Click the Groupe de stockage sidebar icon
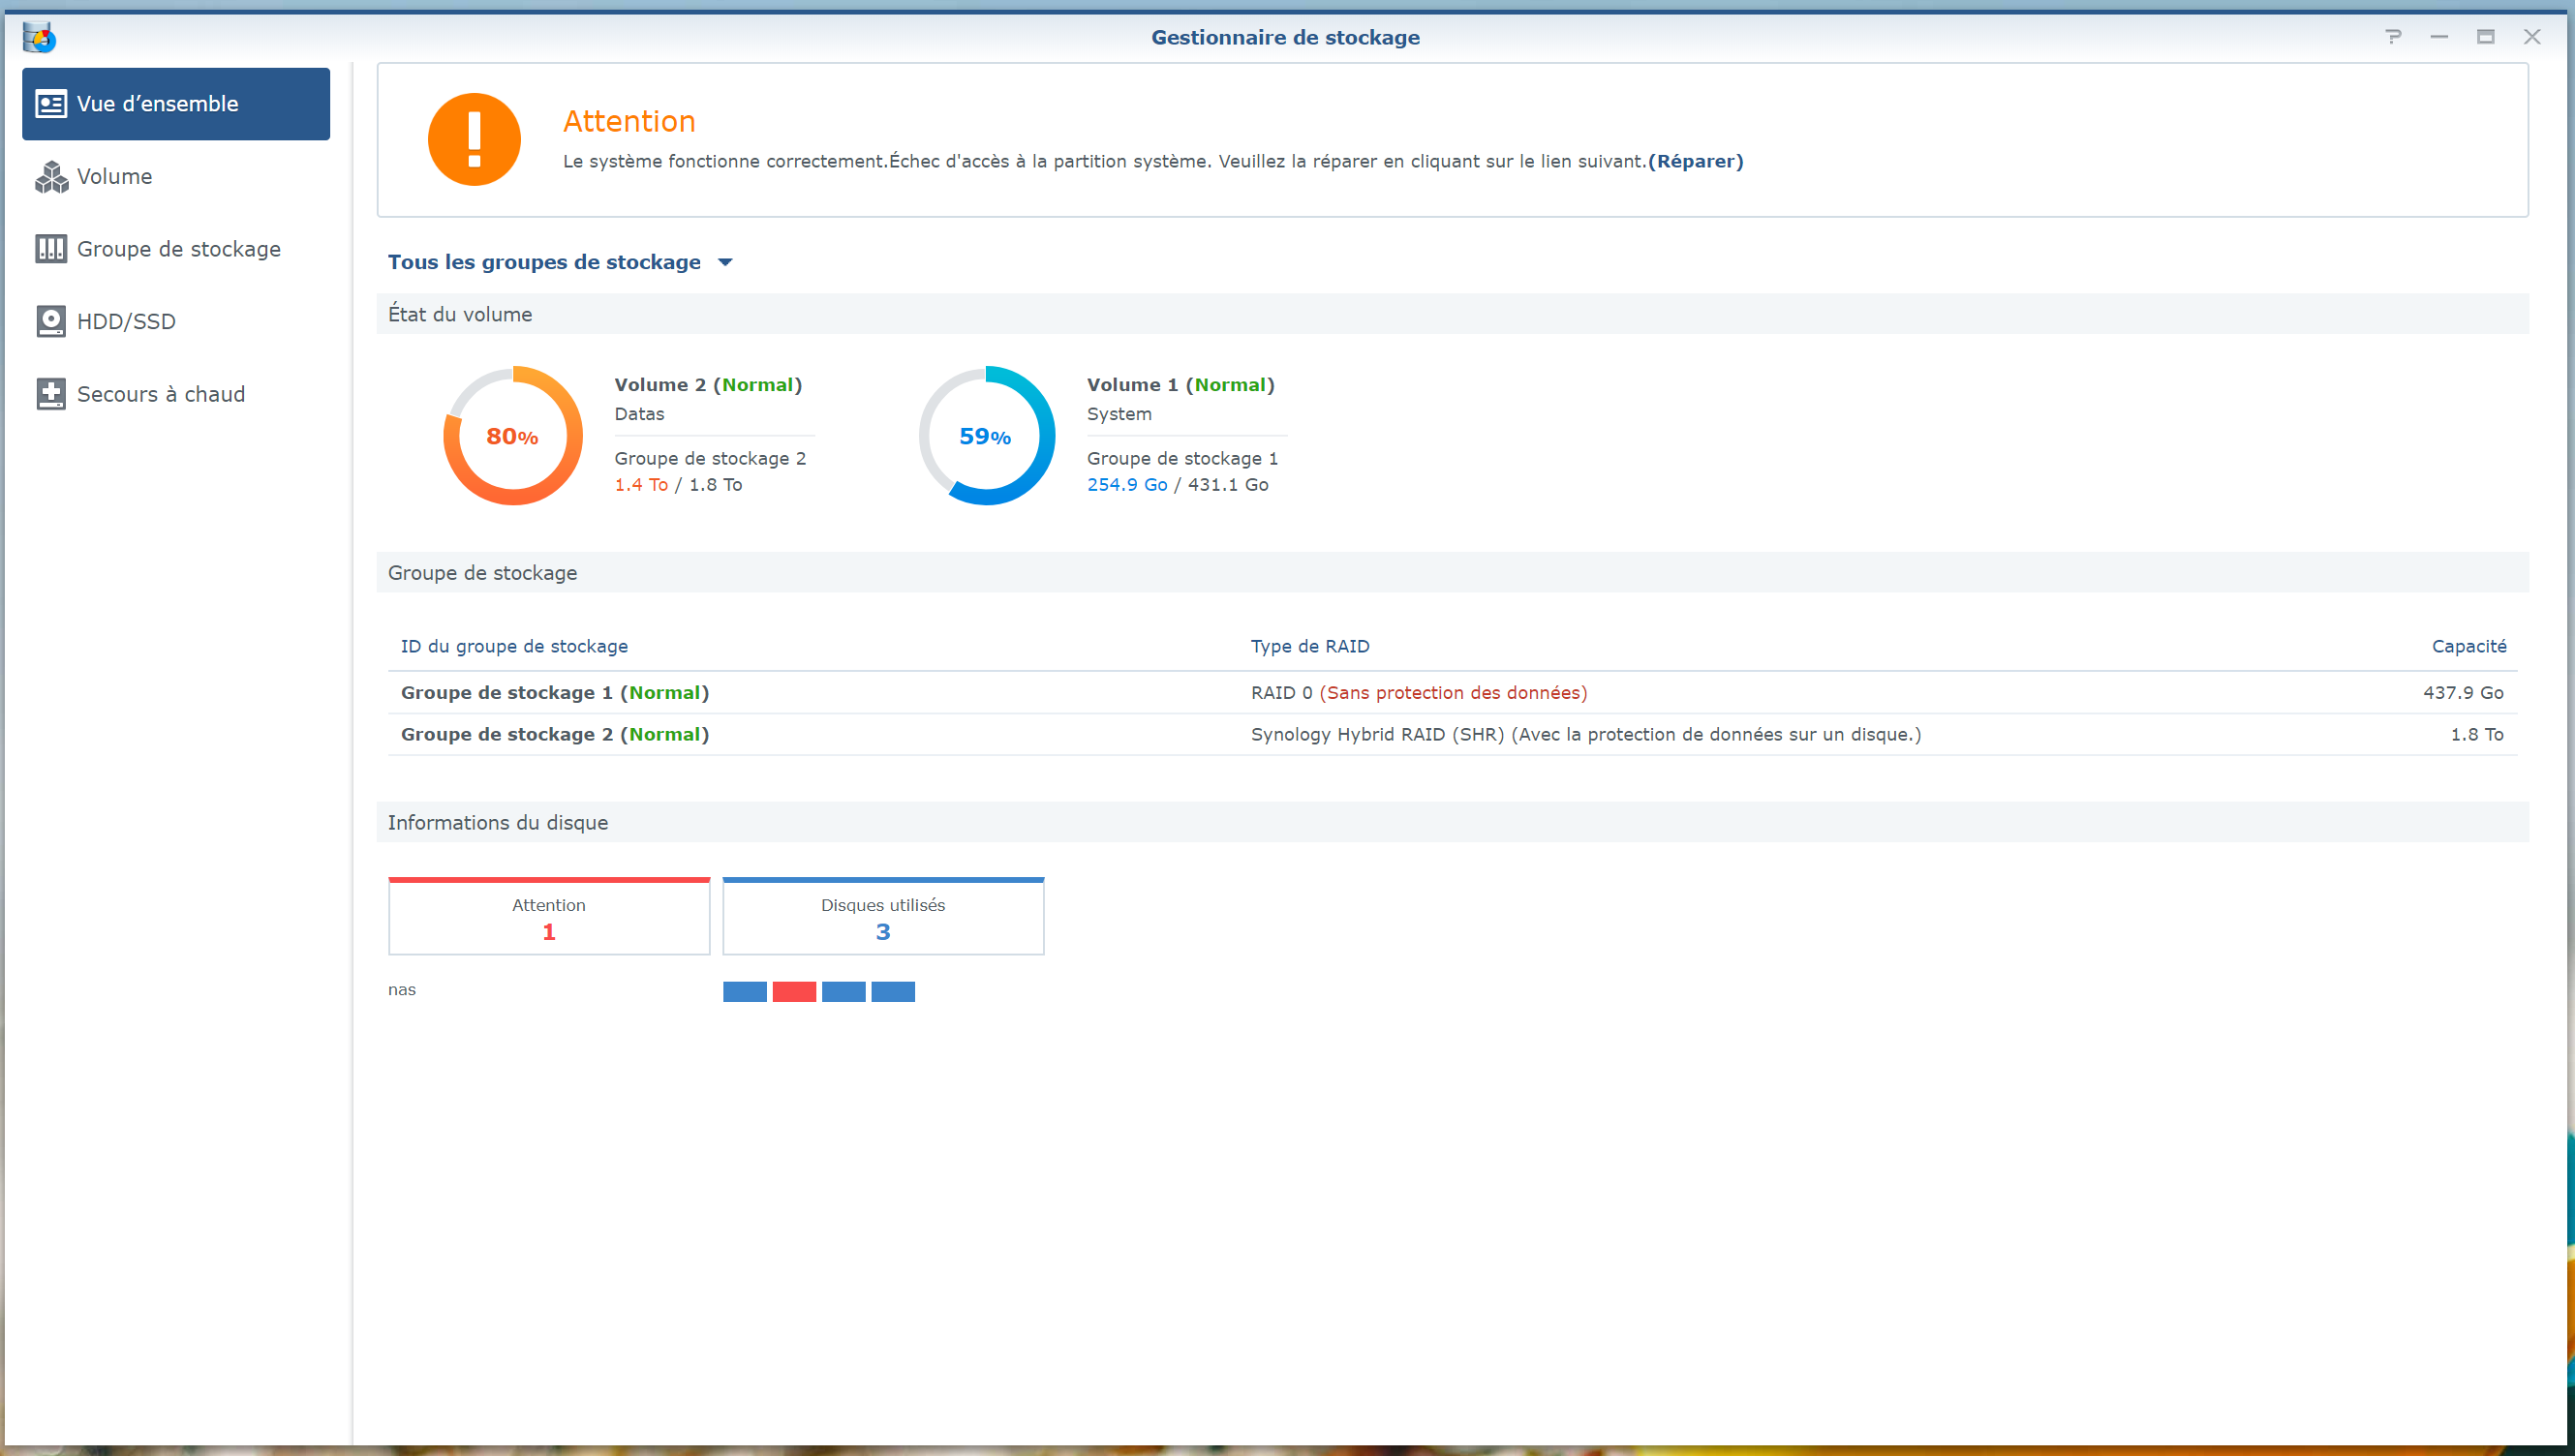The width and height of the screenshot is (2575, 1456). pos(51,249)
